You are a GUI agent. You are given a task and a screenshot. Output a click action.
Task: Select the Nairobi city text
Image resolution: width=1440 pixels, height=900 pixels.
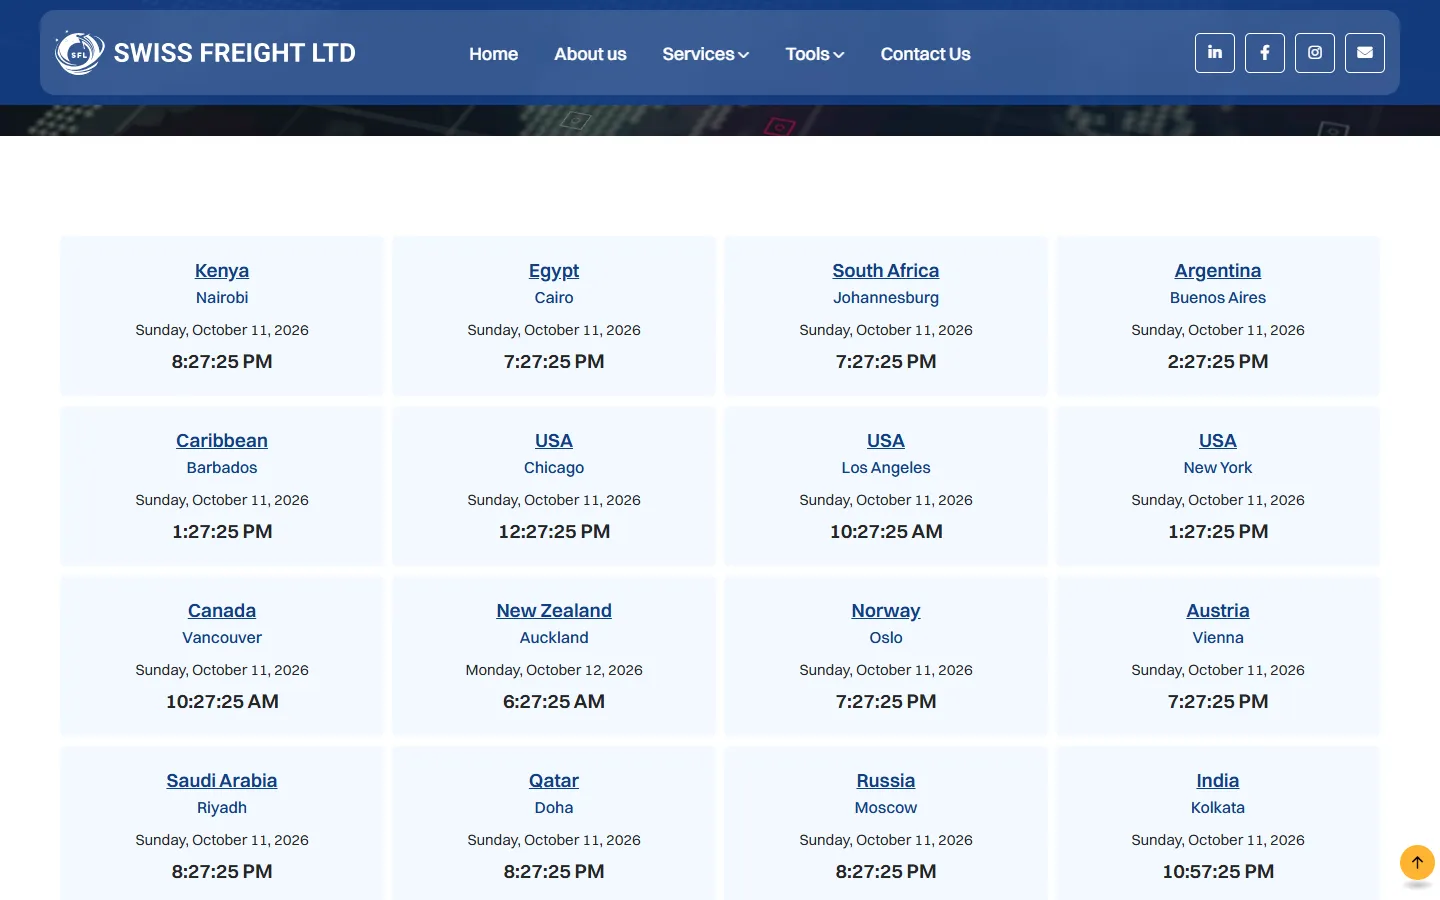(222, 298)
